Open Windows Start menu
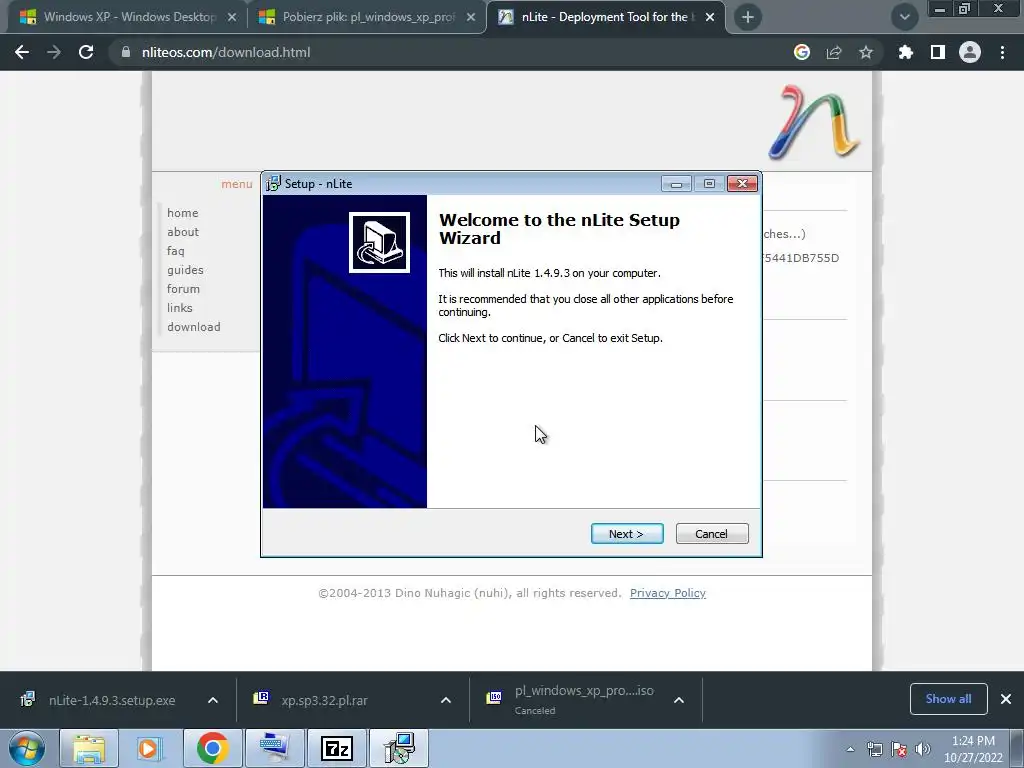 [x=27, y=748]
